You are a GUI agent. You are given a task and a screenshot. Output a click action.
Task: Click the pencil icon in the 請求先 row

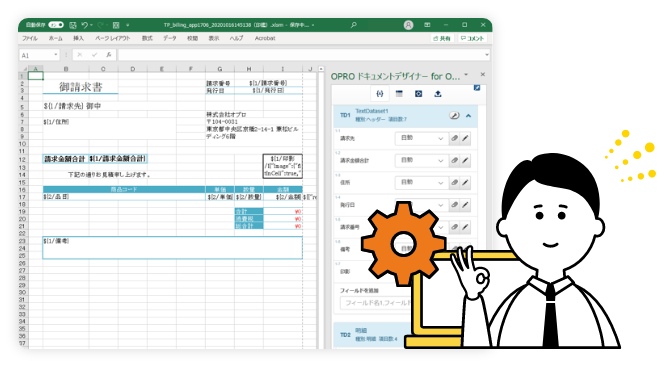(x=465, y=138)
